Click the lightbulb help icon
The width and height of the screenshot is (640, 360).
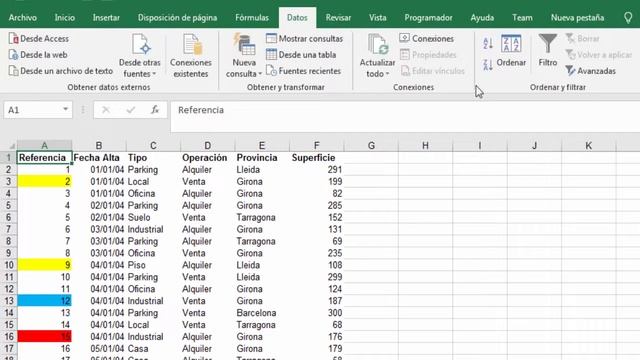[x=628, y=18]
